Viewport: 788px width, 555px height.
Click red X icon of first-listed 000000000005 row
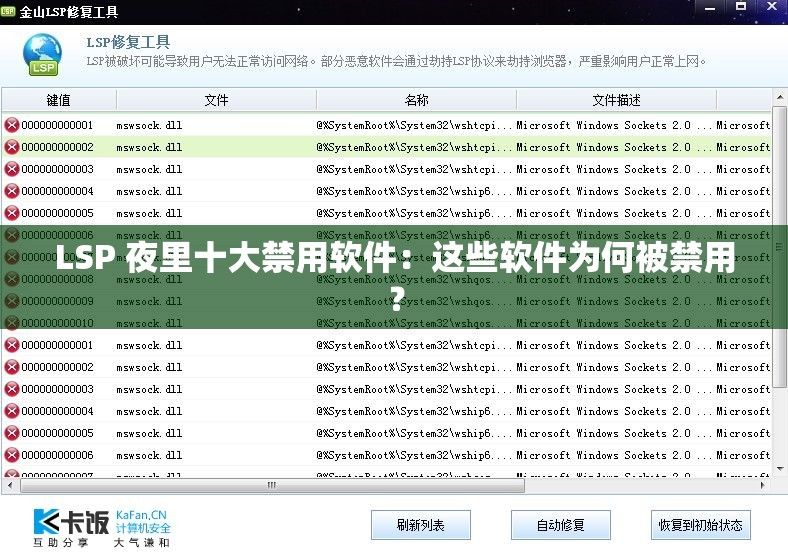tap(12, 213)
